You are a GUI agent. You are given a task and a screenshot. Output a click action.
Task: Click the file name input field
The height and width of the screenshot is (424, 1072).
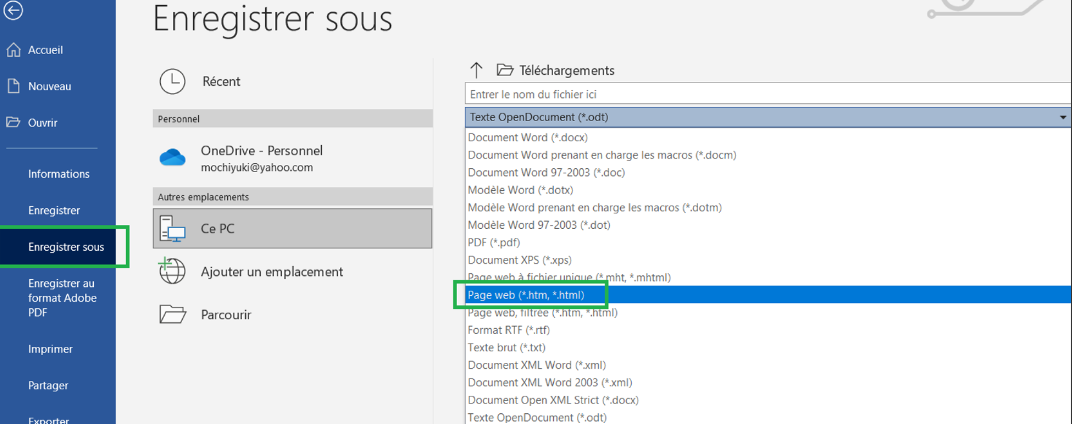coord(760,94)
